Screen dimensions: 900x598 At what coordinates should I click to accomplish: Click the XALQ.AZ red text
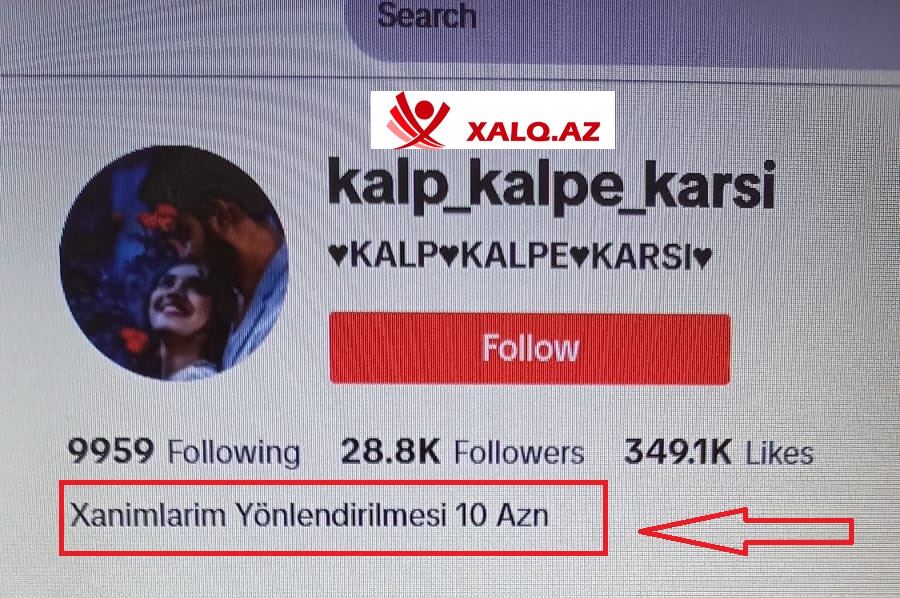click(533, 131)
